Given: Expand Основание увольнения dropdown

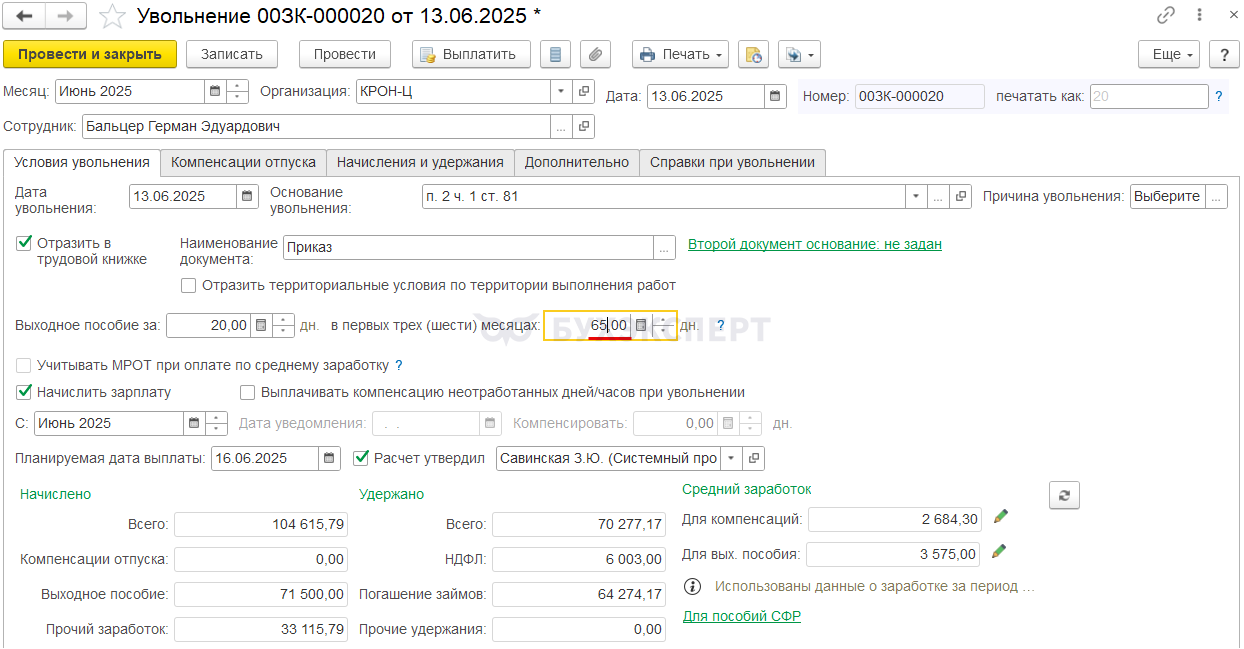Looking at the screenshot, I should coord(916,197).
